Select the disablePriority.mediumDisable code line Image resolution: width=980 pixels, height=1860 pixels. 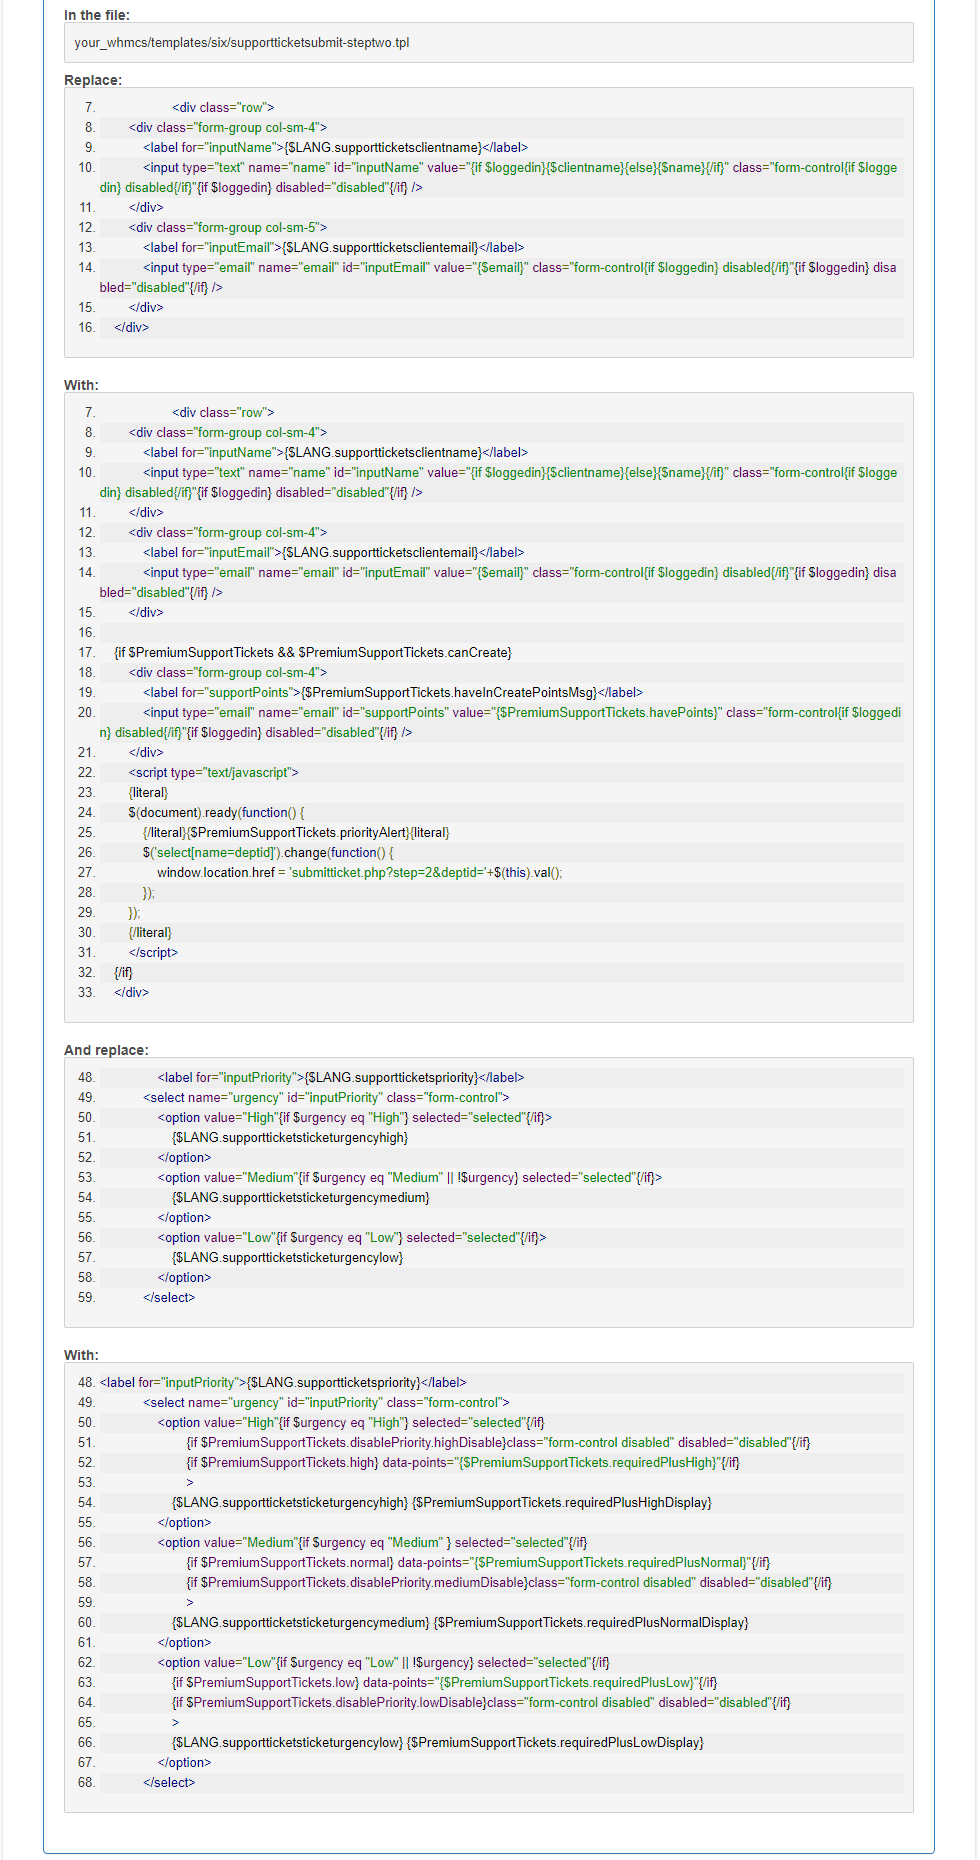(x=509, y=1582)
